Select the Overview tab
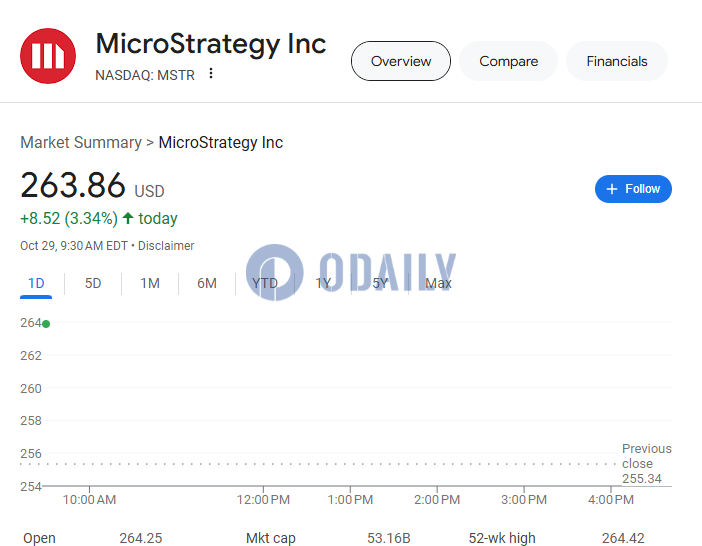Screen dimensions: 702x546 tap(401, 61)
